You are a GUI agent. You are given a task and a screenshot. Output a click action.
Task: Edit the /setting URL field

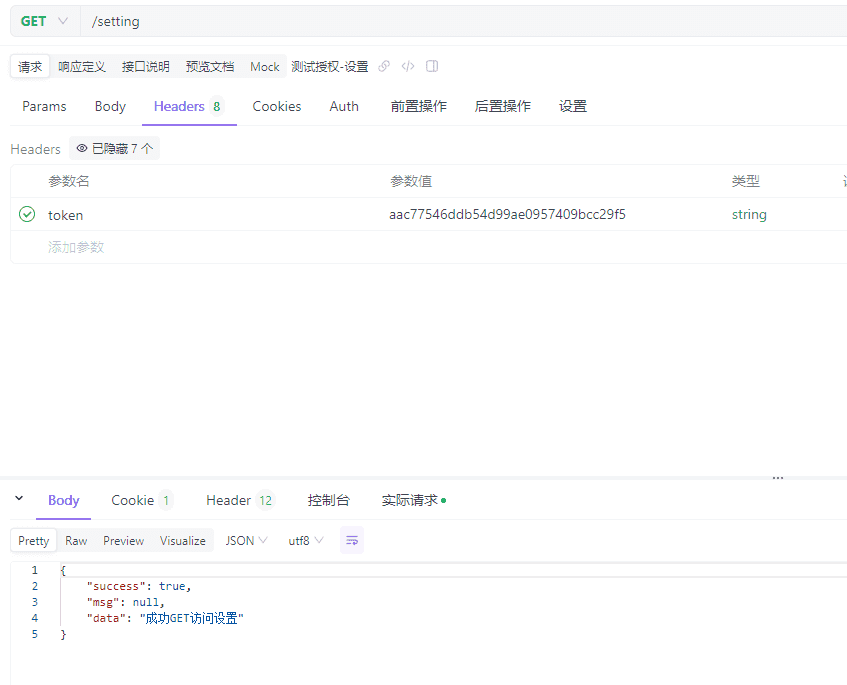(463, 22)
